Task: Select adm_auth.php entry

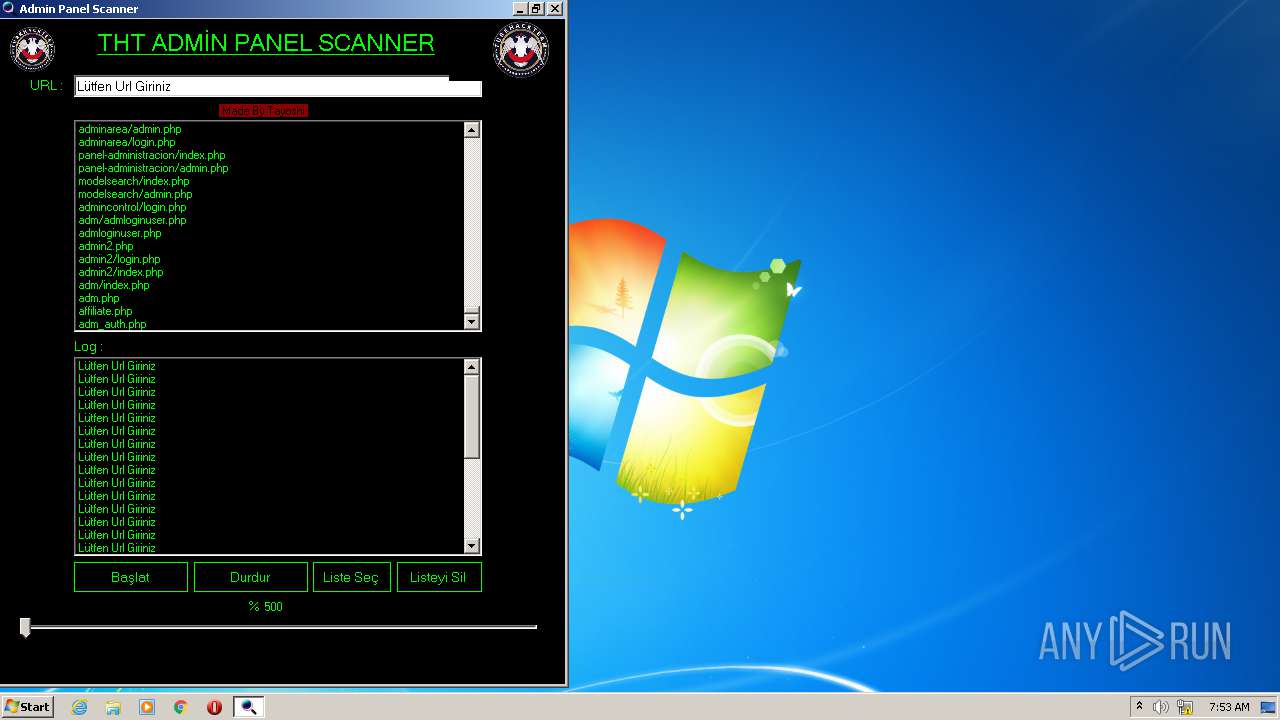Action: 112,324
